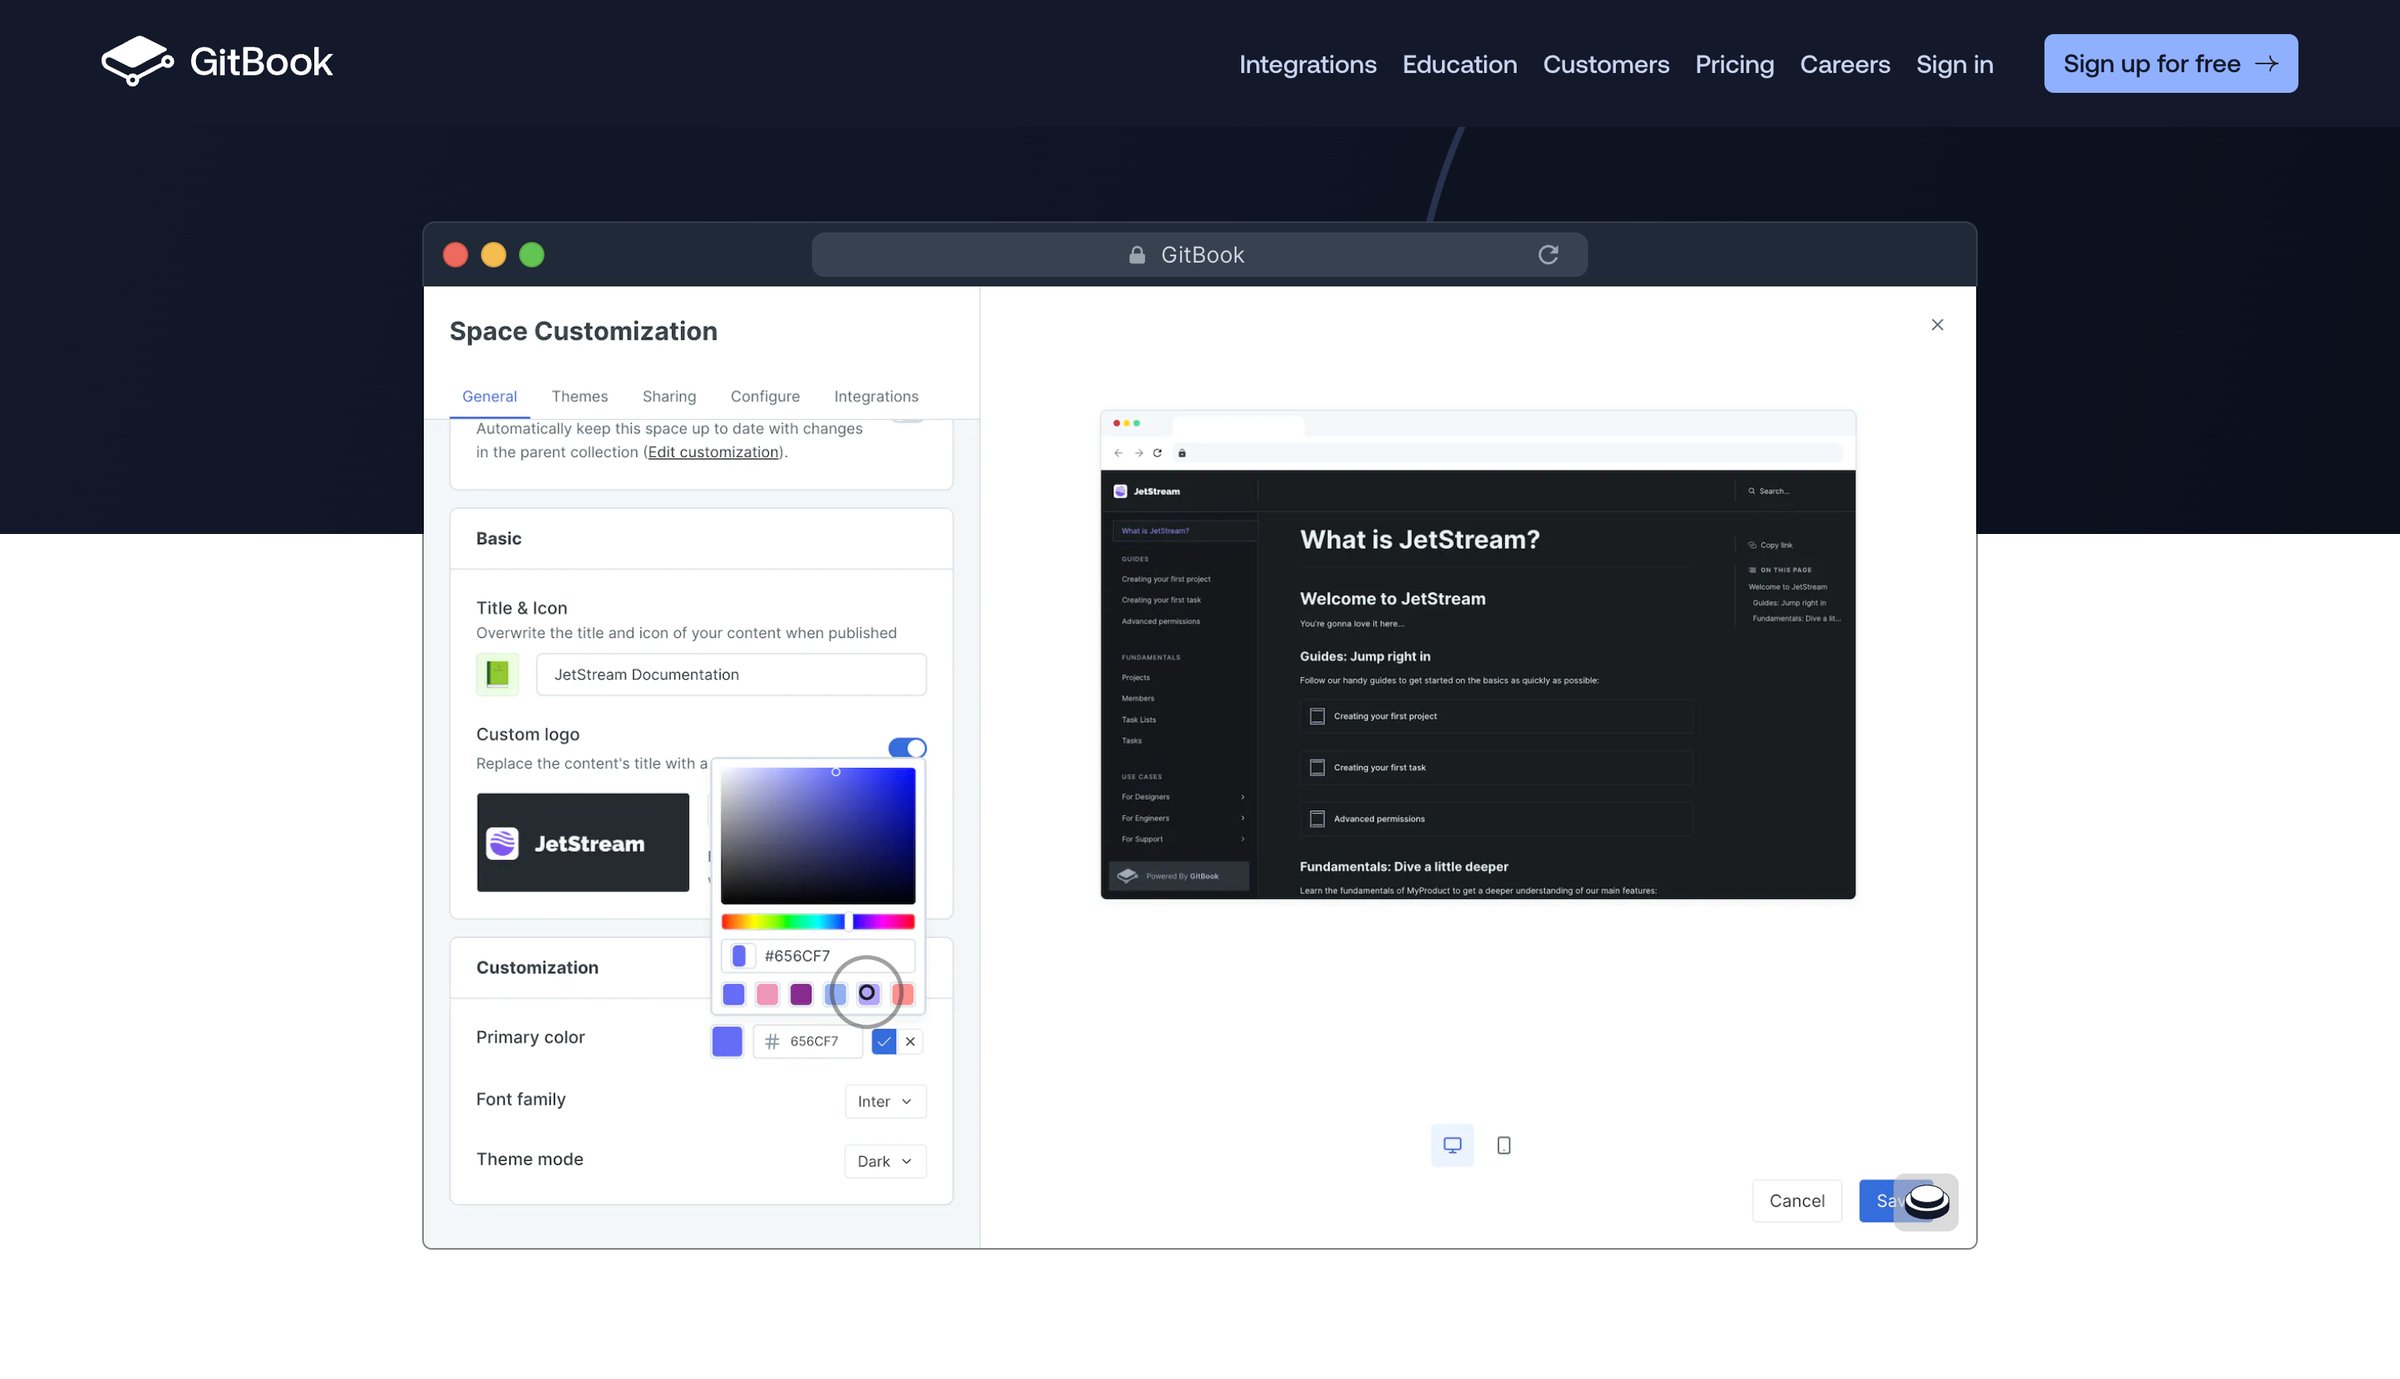Click the reload icon in the GitBook address bar
Viewport: 2400px width, 1379px height.
click(x=1548, y=255)
